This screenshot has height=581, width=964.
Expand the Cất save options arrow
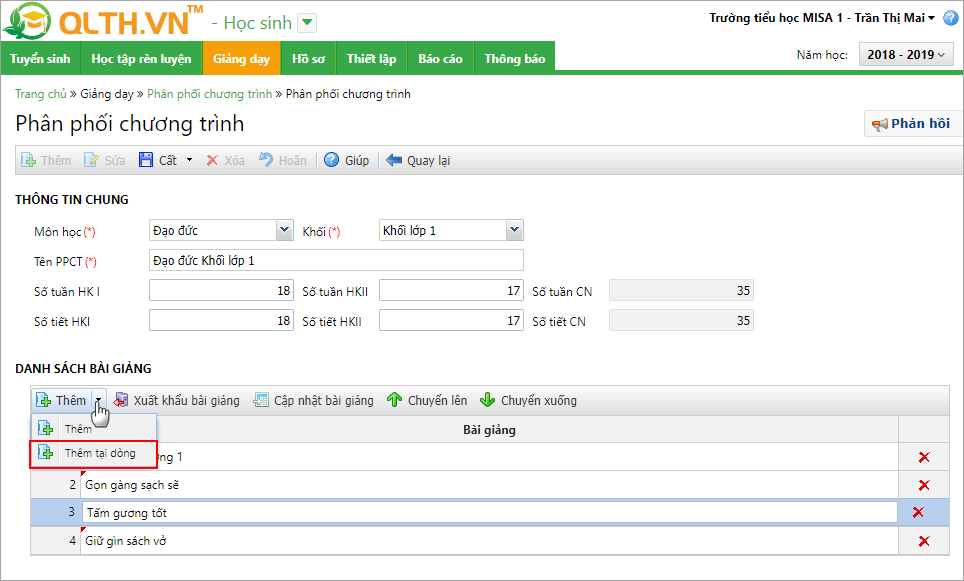click(189, 160)
